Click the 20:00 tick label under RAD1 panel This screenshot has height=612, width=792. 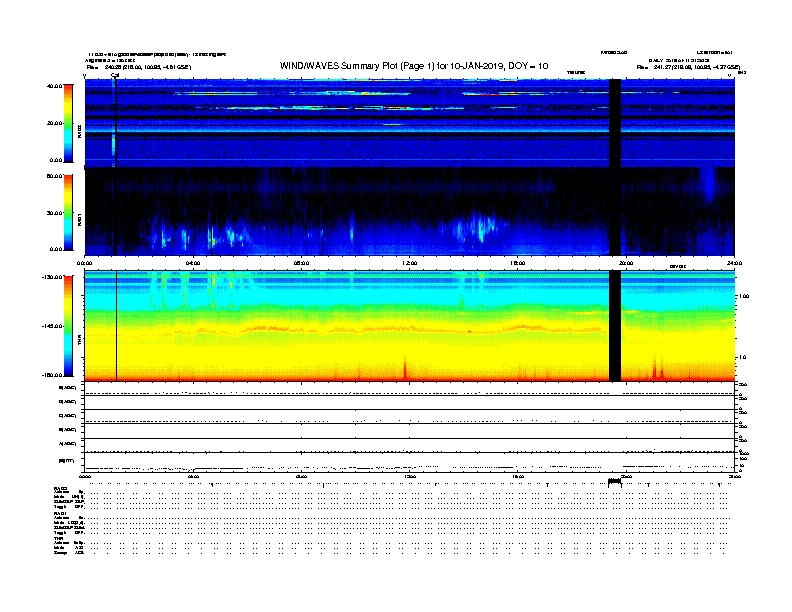[626, 263]
